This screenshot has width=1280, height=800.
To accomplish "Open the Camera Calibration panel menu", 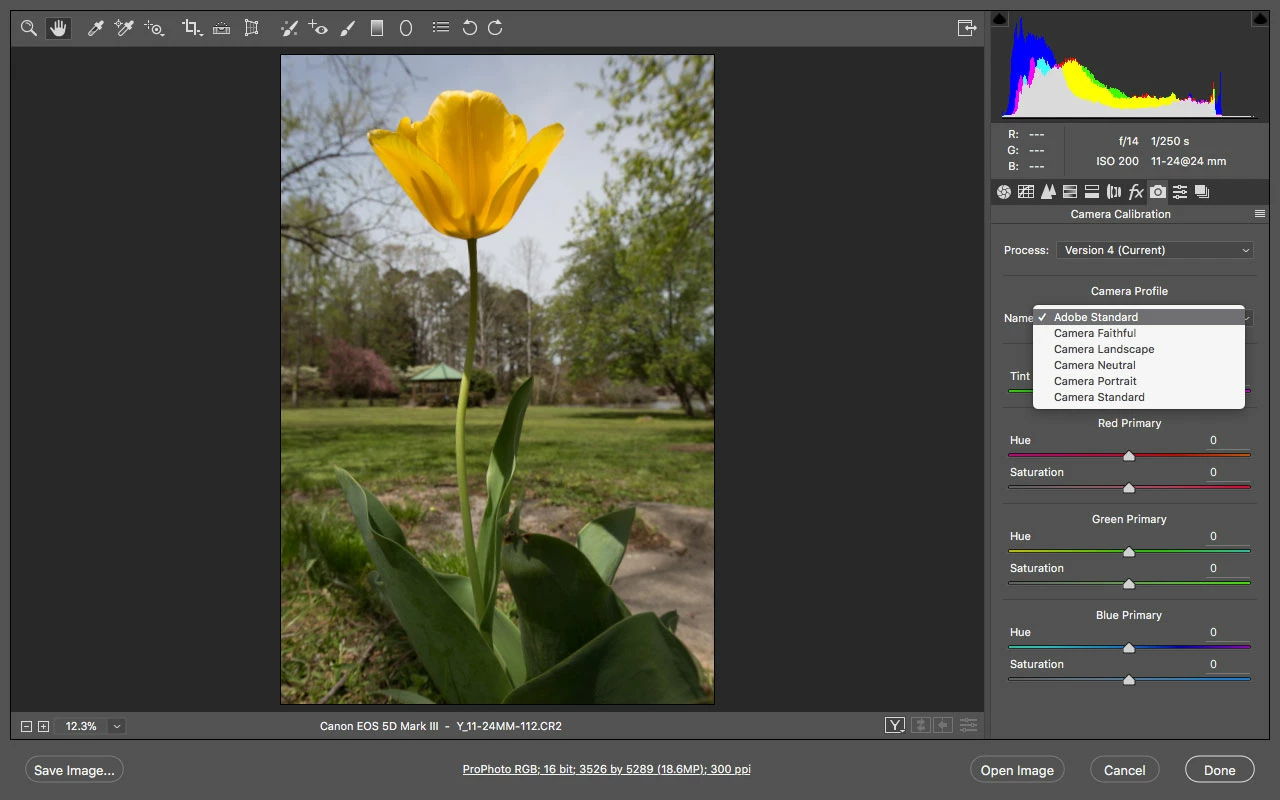I will coord(1260,214).
